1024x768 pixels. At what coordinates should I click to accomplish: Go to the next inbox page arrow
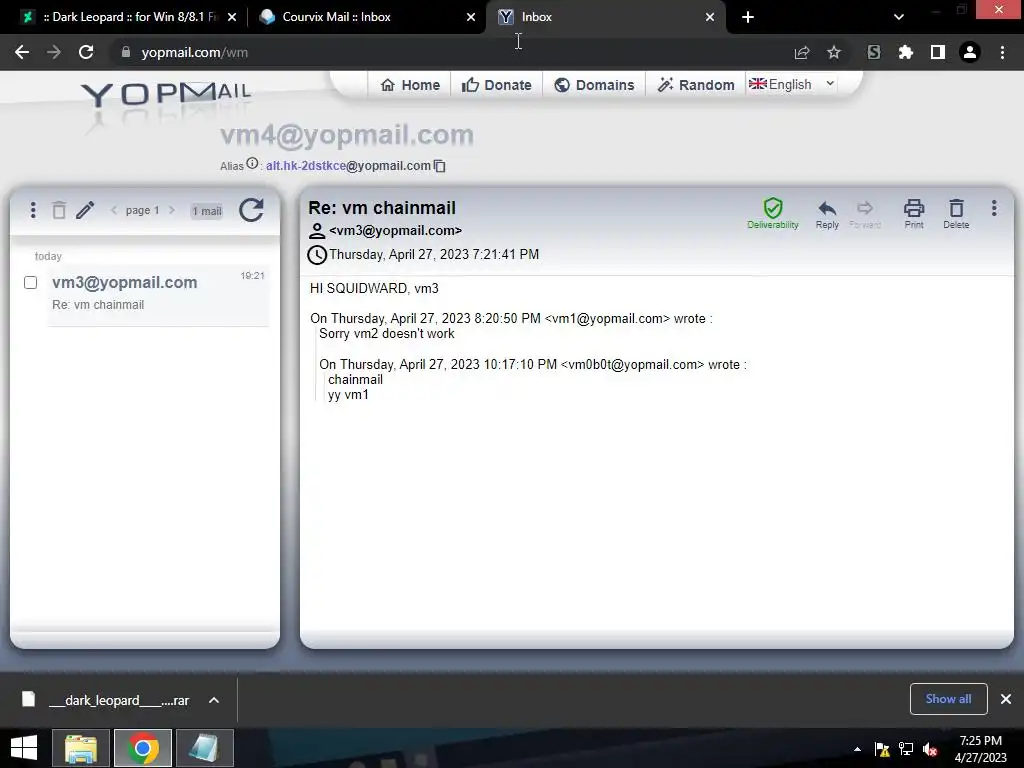(172, 210)
